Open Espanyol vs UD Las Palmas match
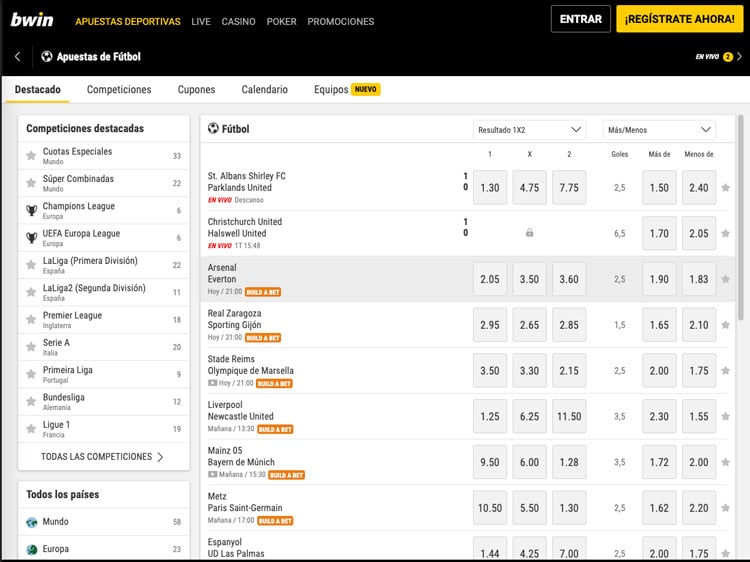Viewport: 750px width, 562px height. [236, 548]
